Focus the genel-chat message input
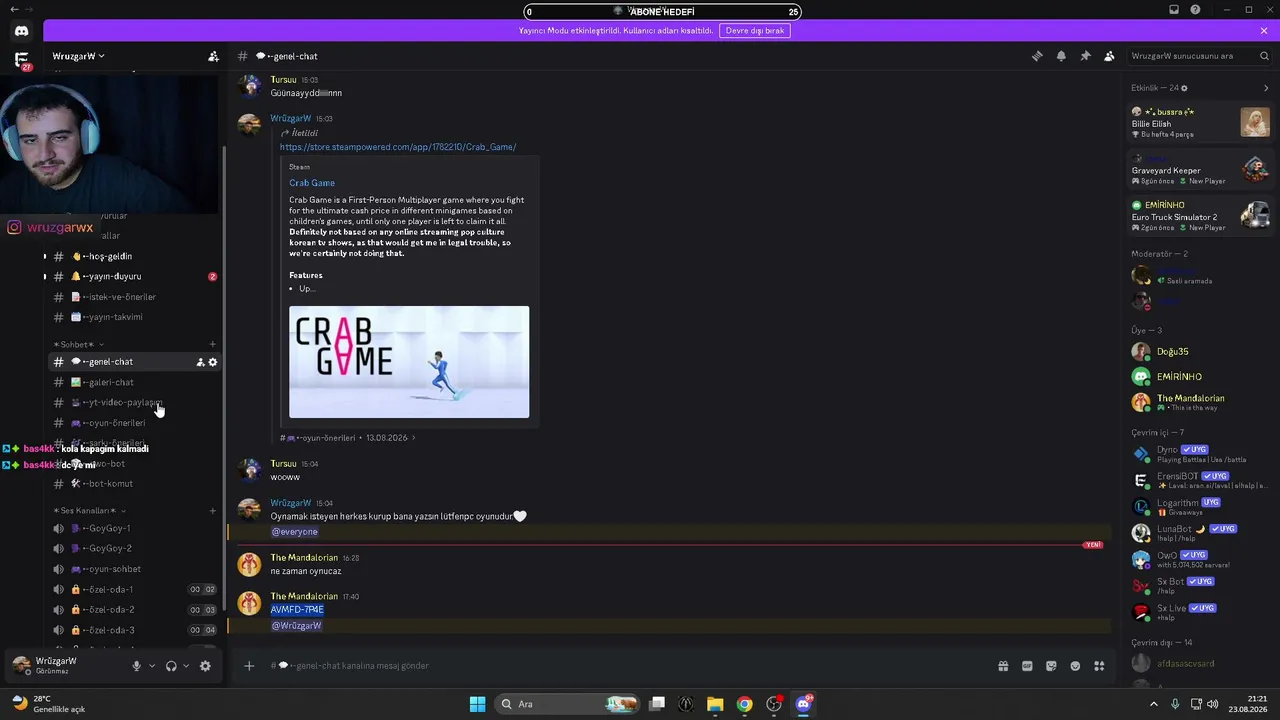1280x720 pixels. click(620, 666)
